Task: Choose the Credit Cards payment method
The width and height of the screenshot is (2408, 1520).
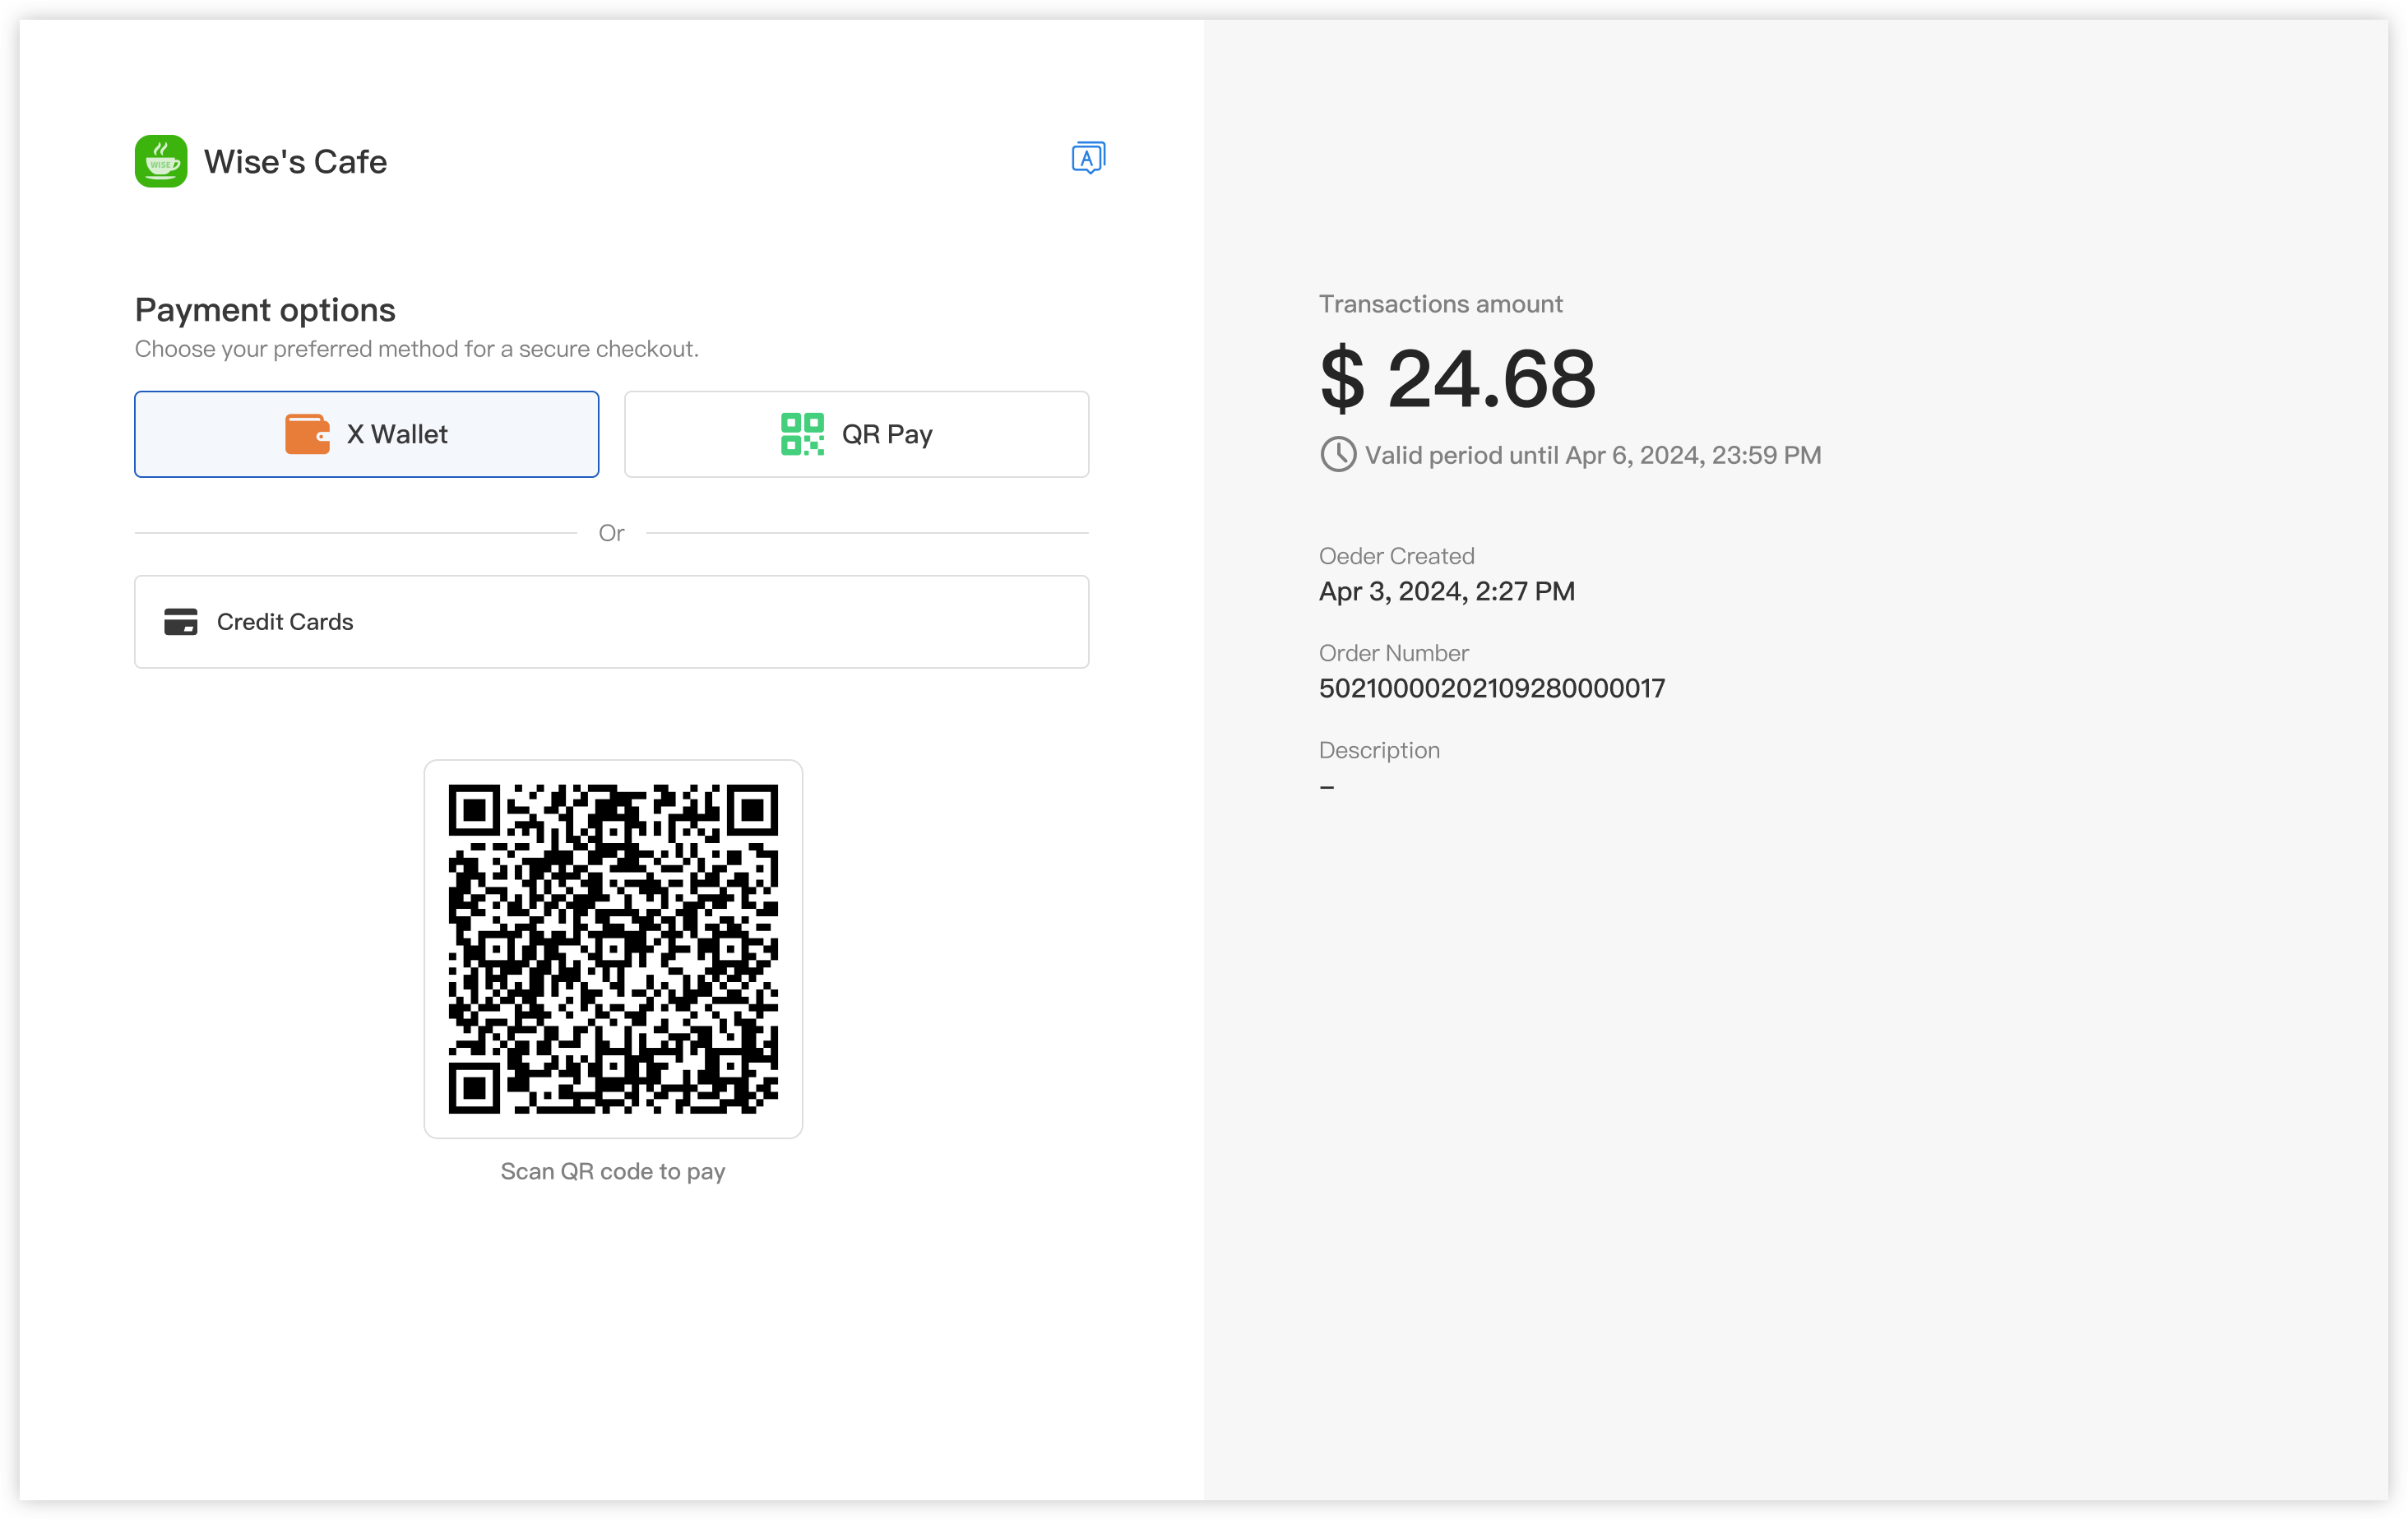Action: pos(612,622)
